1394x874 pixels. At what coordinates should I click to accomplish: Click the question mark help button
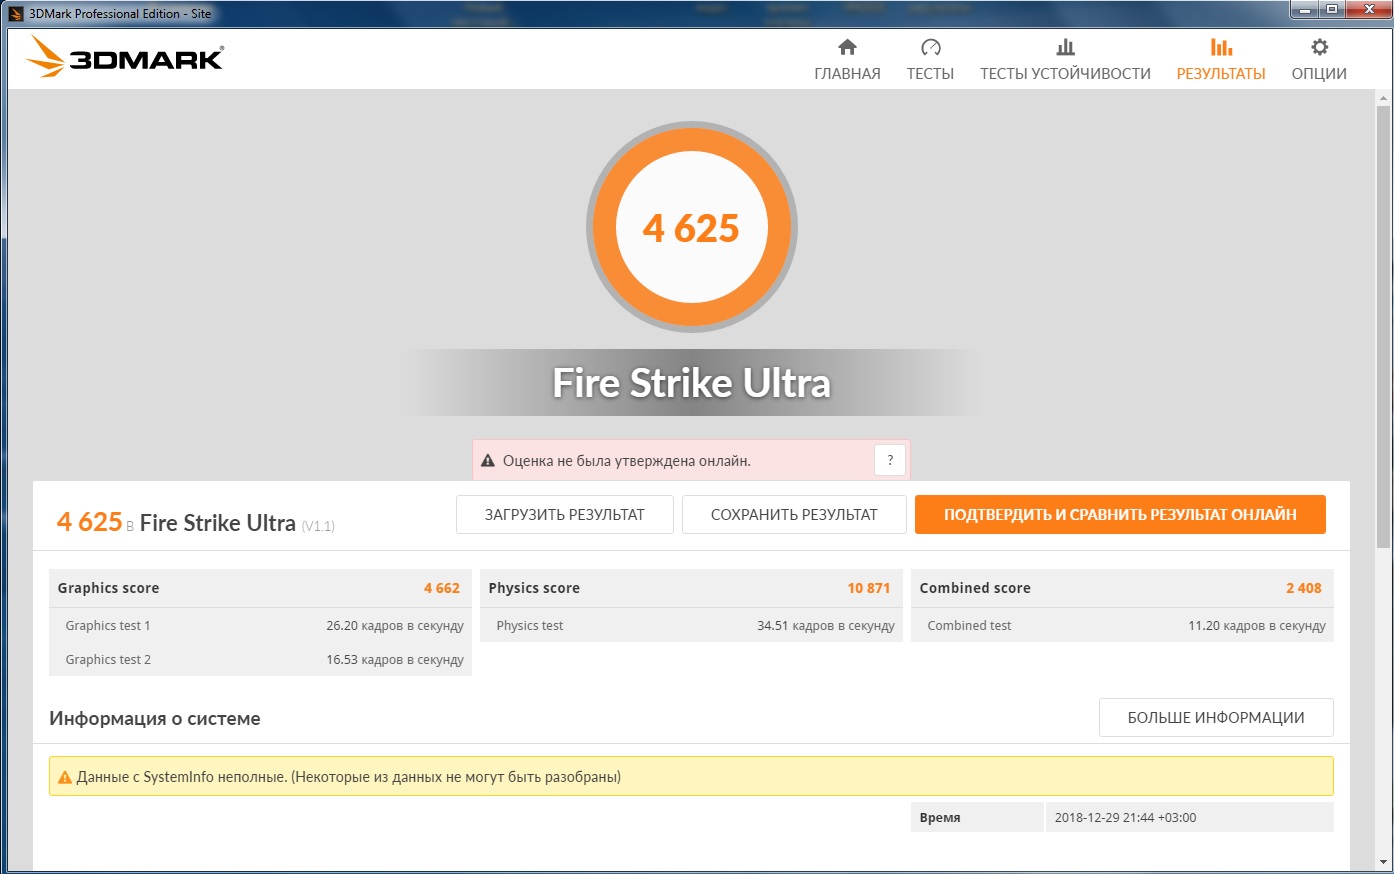[x=890, y=460]
